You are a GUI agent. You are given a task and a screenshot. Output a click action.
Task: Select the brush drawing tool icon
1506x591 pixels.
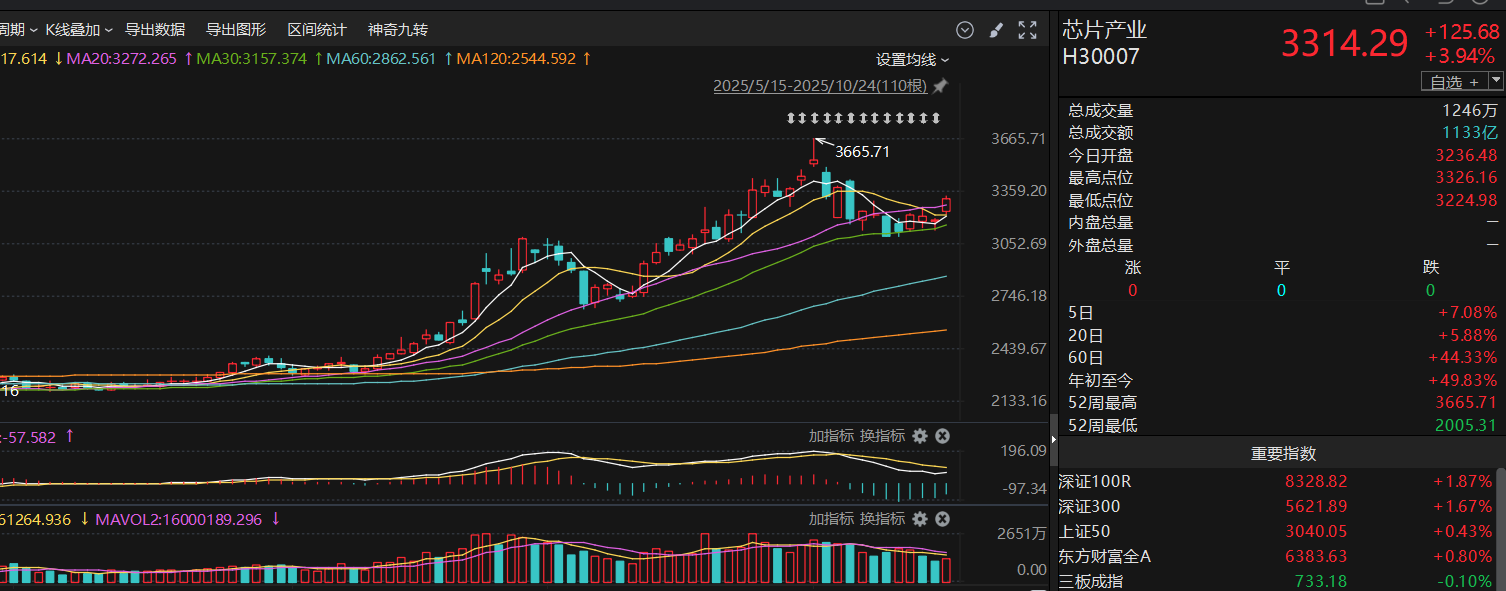click(996, 30)
